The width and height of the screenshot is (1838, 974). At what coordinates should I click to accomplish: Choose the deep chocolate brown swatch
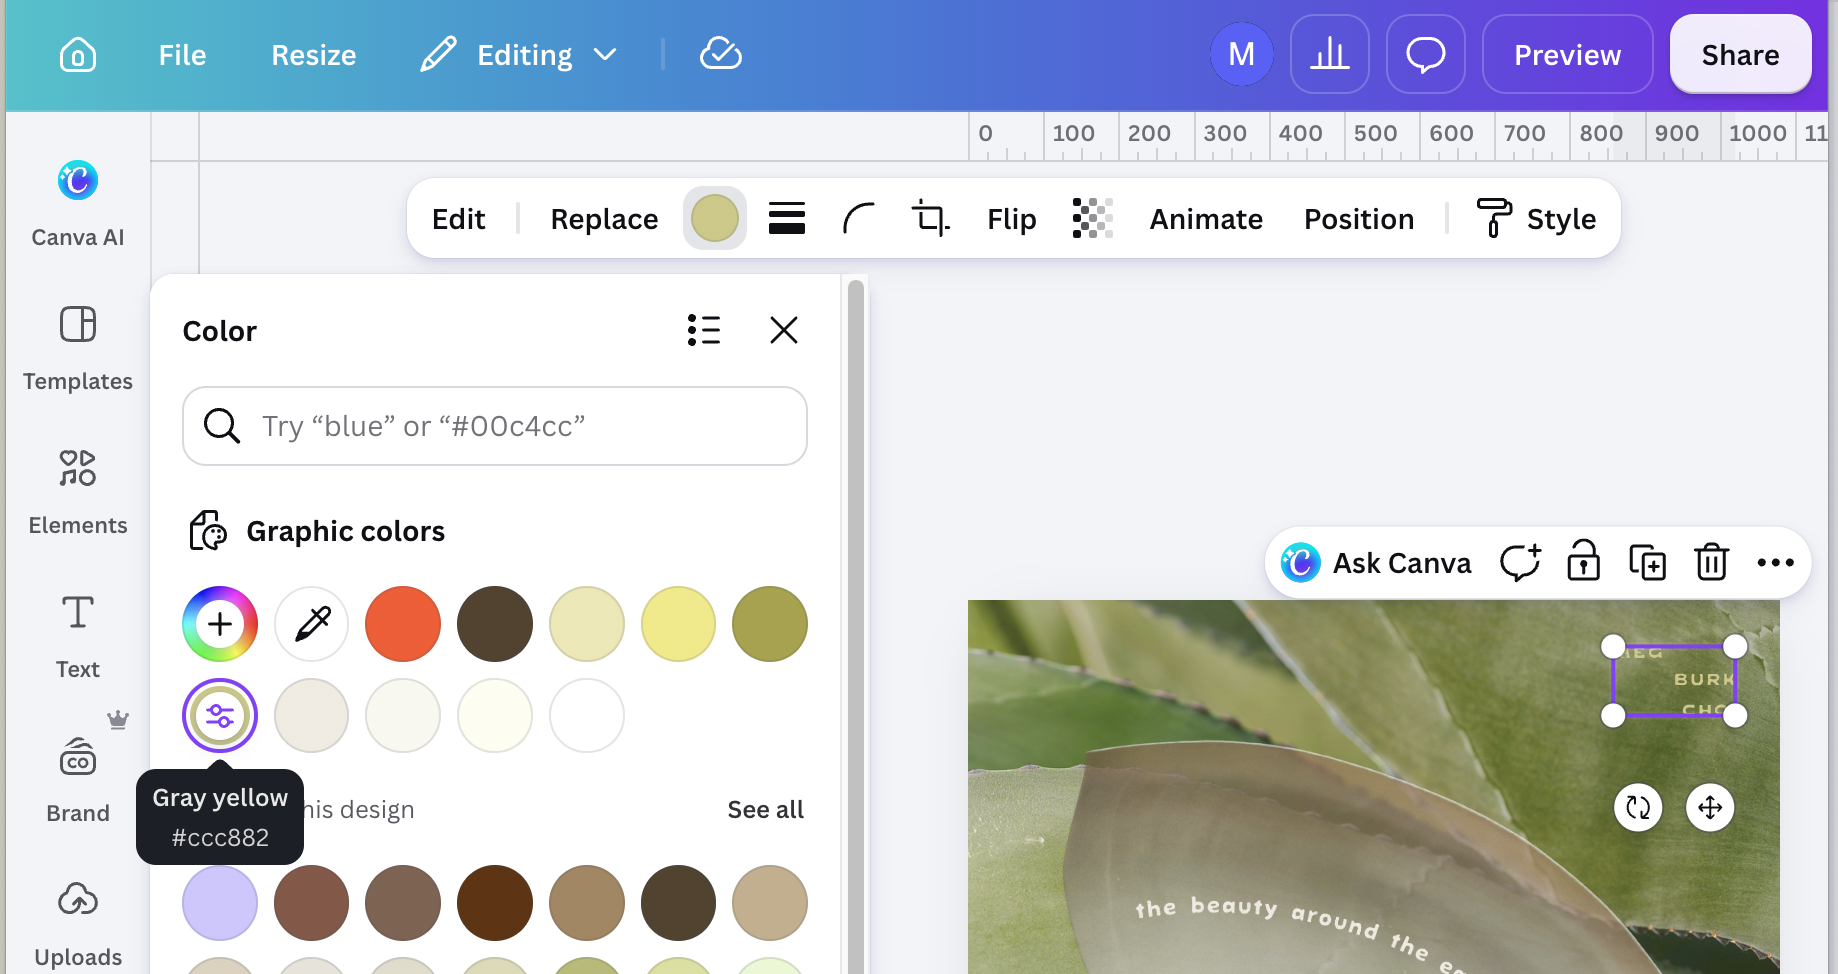(495, 903)
